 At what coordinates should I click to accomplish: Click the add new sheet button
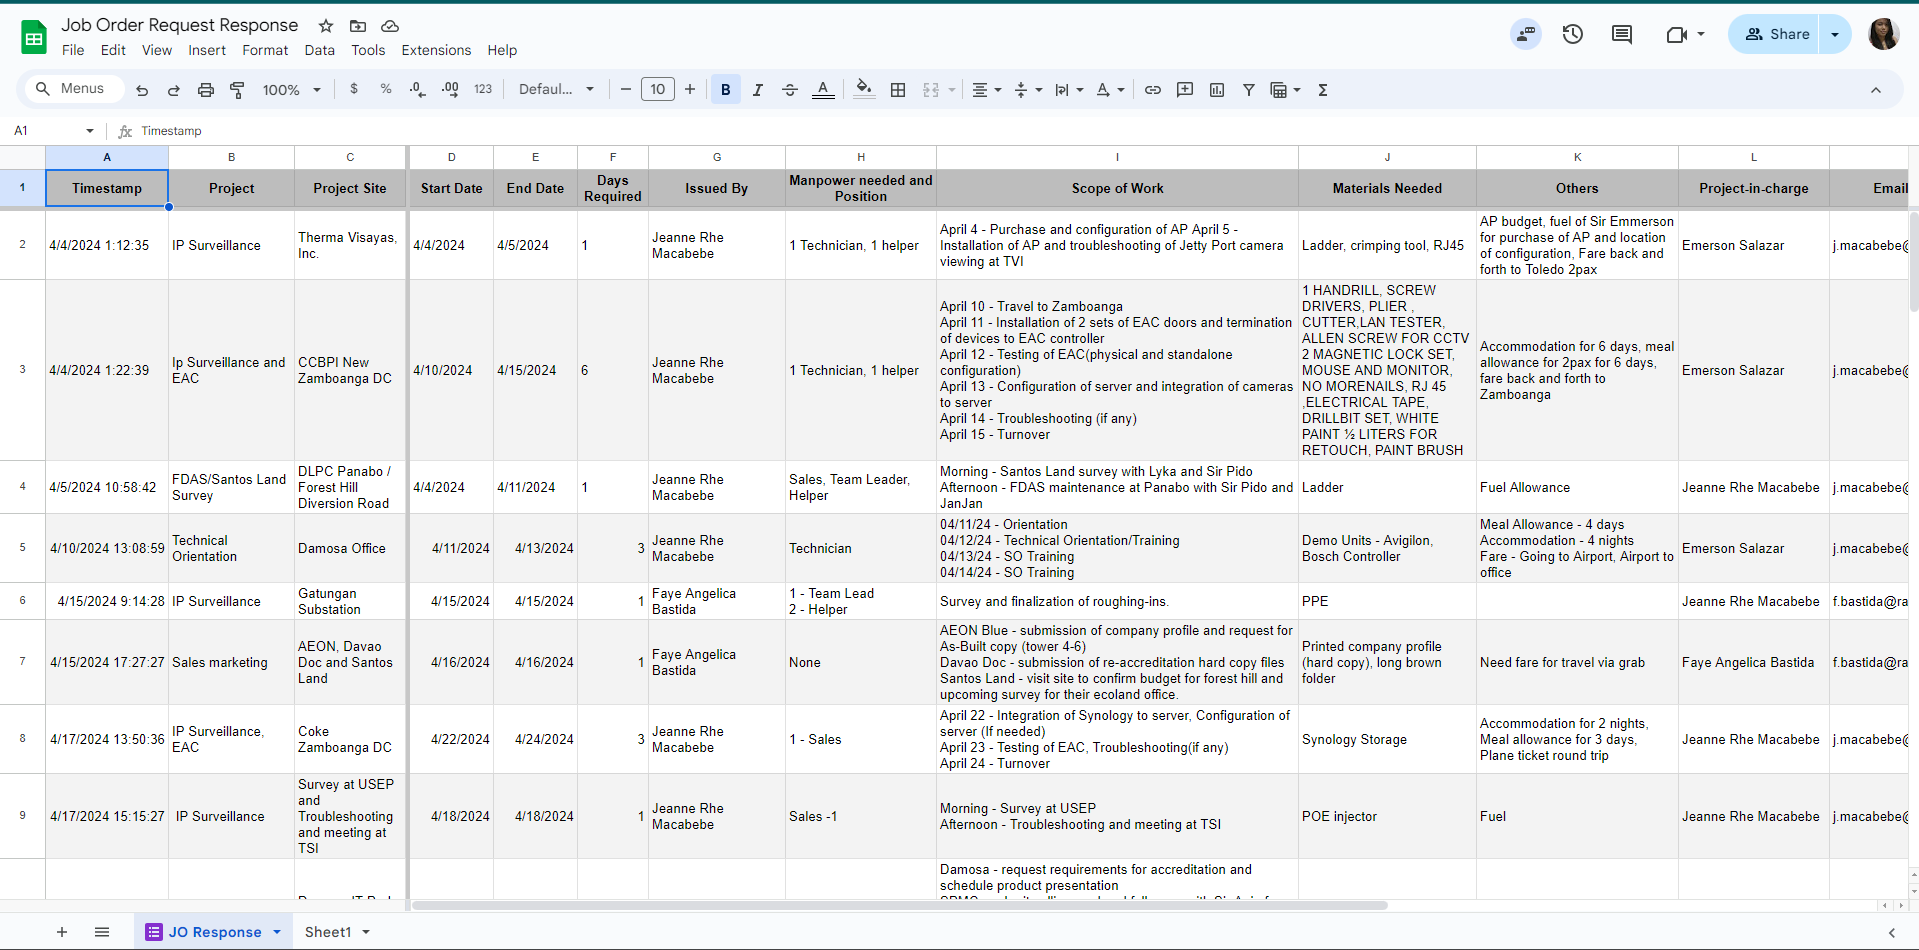click(x=62, y=932)
